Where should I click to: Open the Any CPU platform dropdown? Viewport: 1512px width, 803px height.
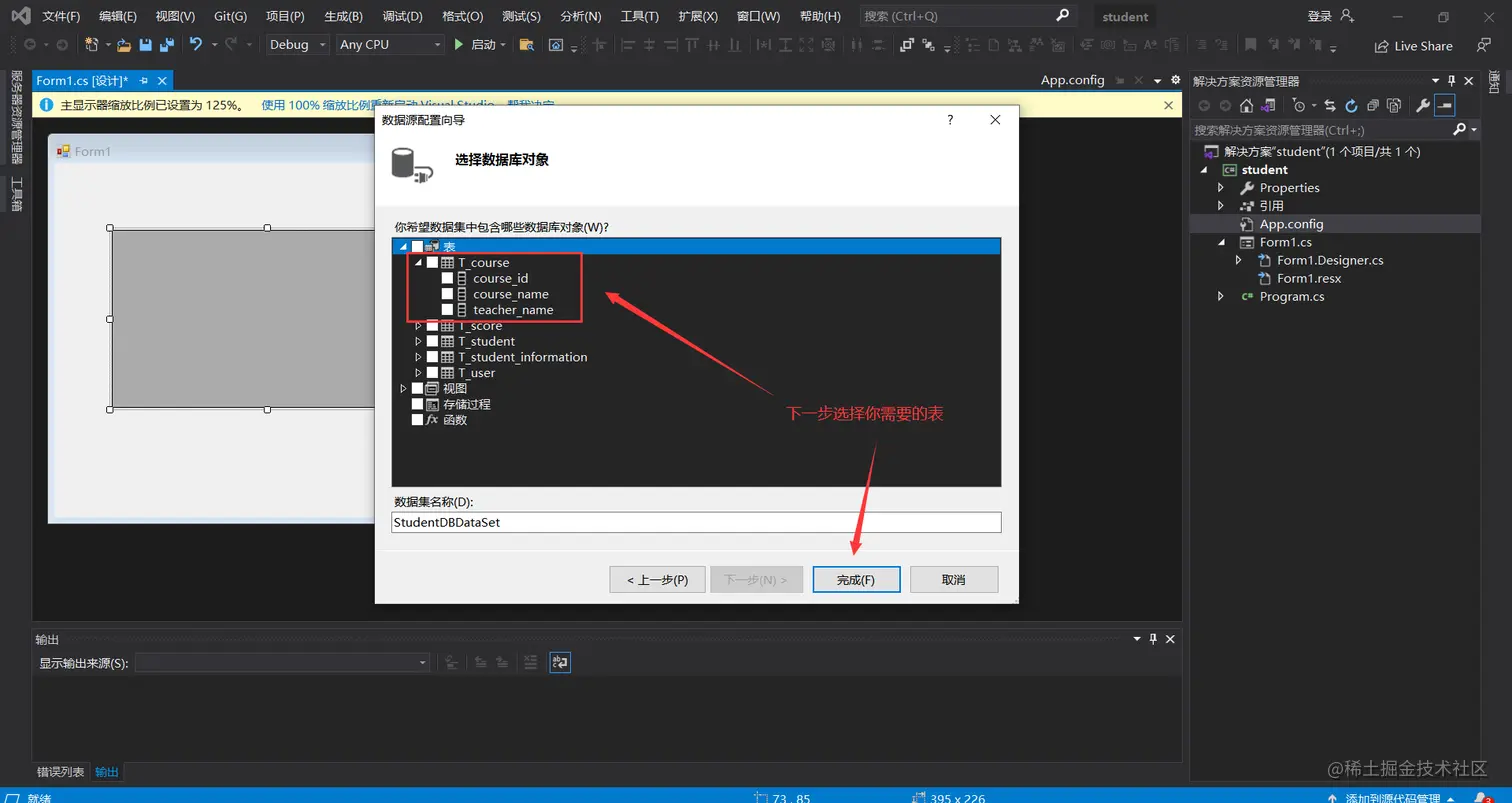(390, 45)
